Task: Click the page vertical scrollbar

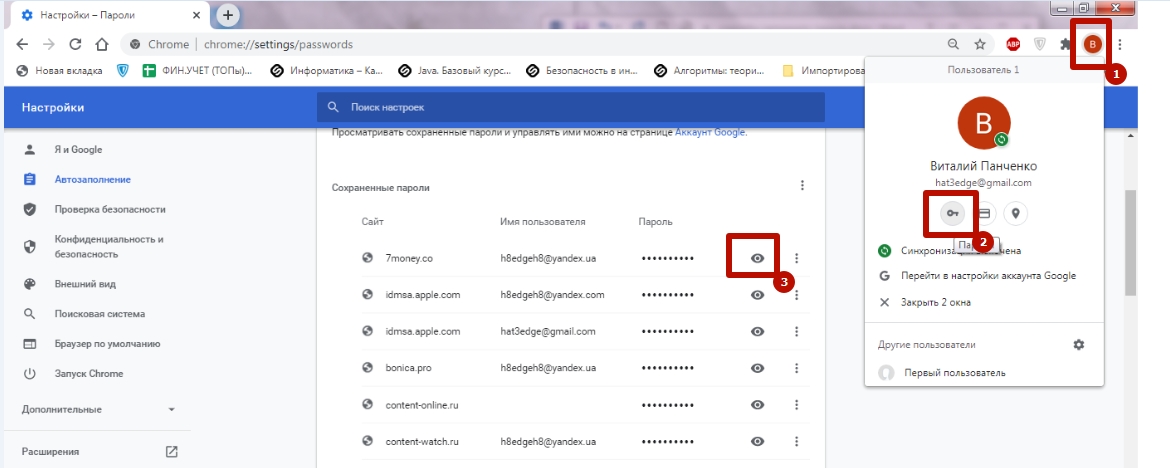Action: (1130, 240)
